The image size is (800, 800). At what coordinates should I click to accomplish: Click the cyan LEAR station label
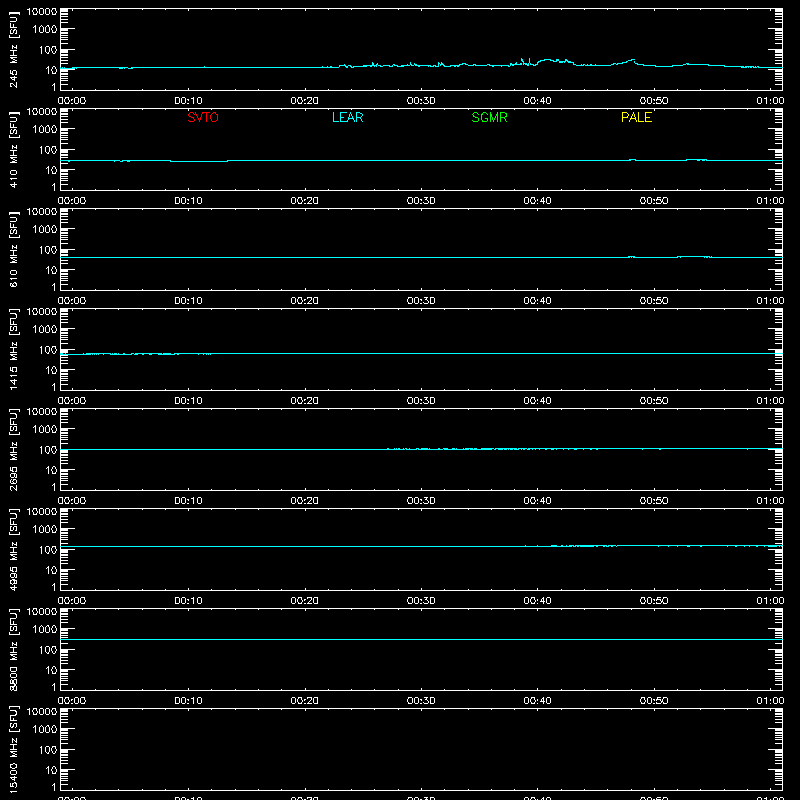coord(347,117)
